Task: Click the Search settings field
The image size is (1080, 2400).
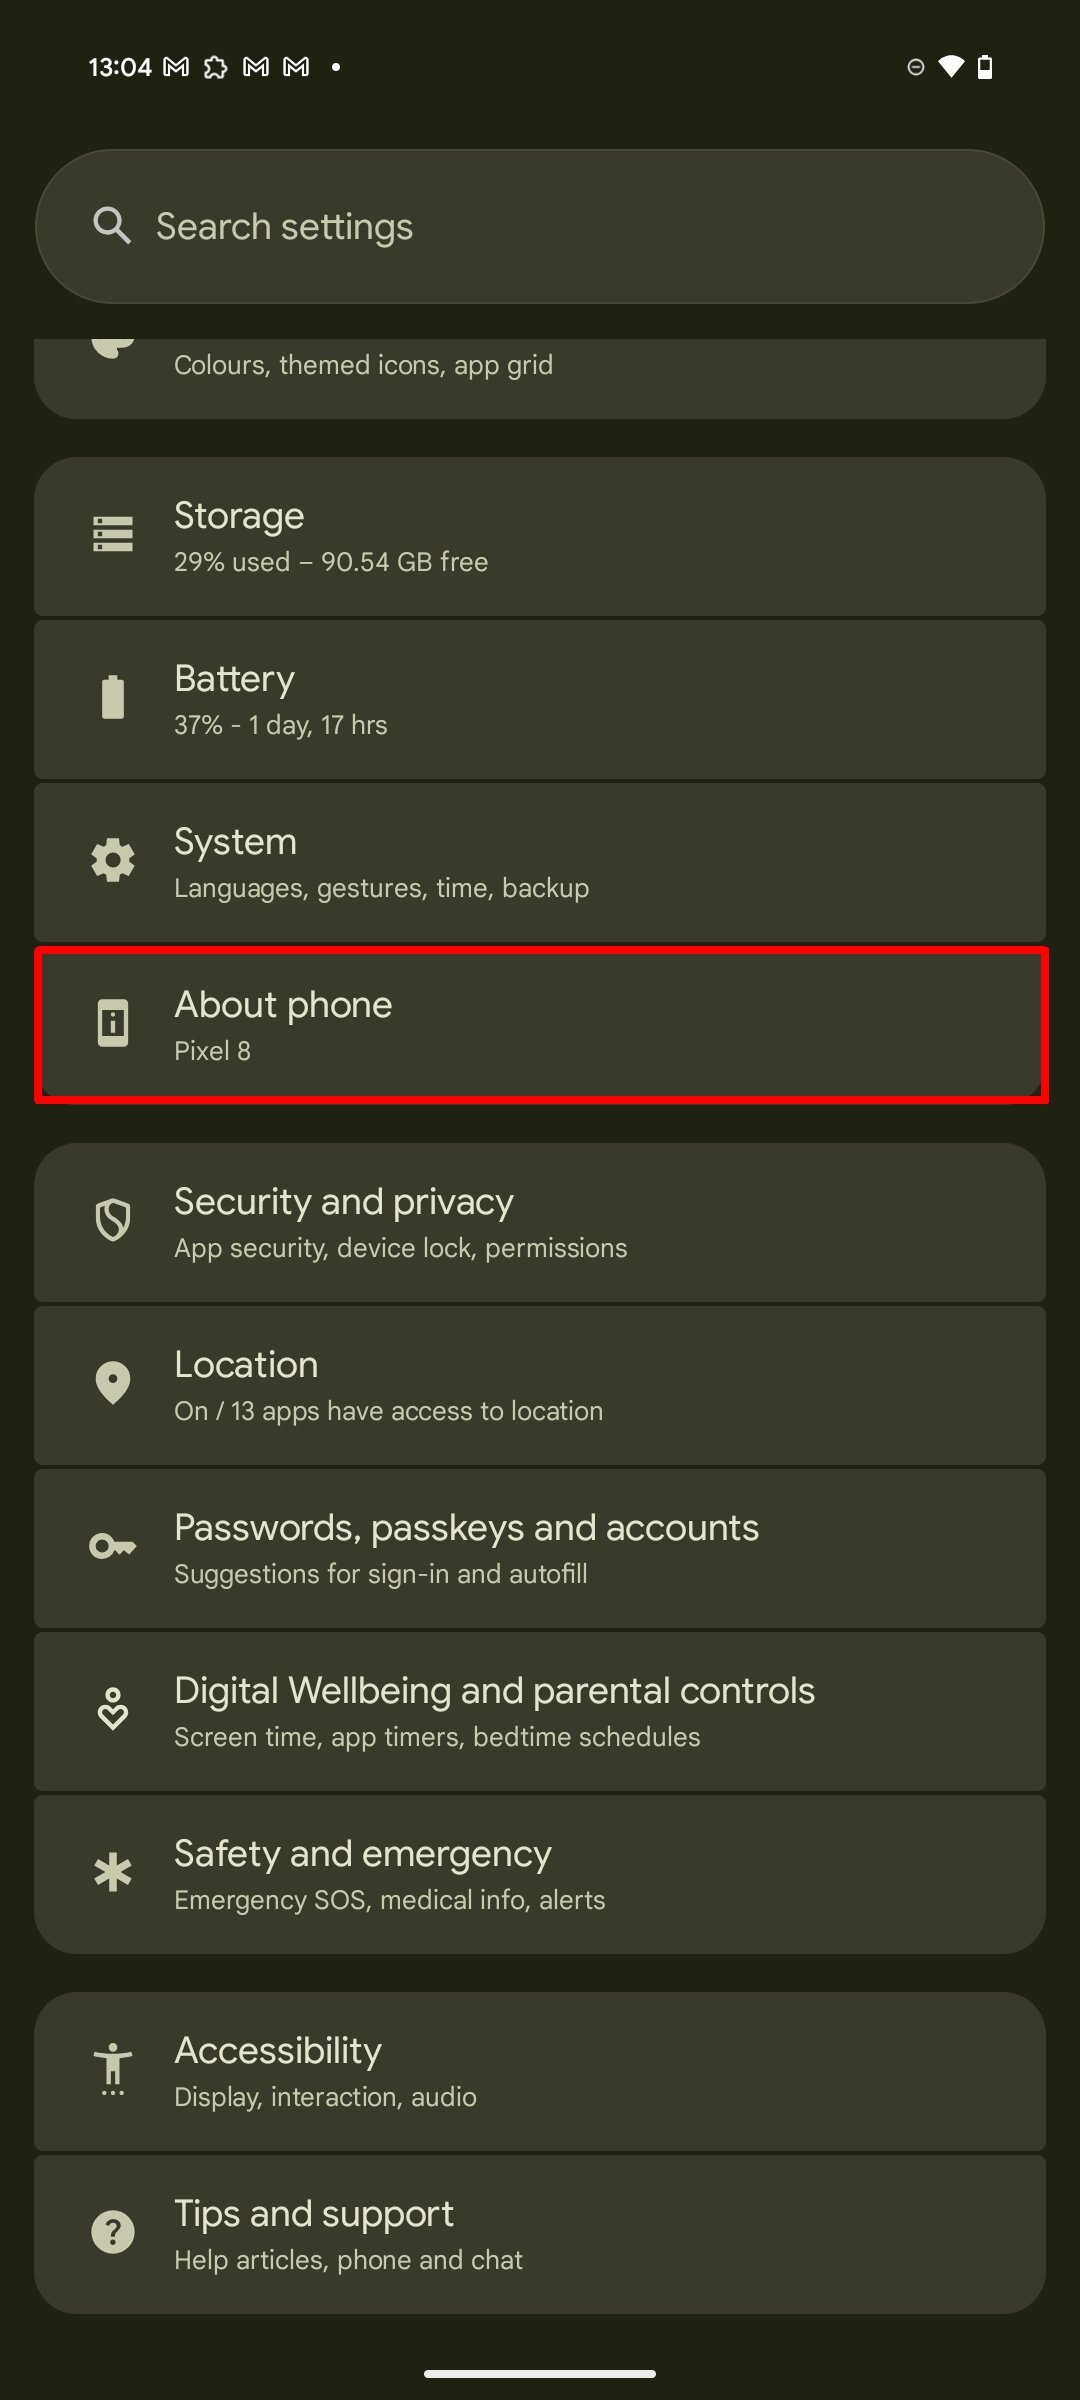Action: (x=540, y=226)
